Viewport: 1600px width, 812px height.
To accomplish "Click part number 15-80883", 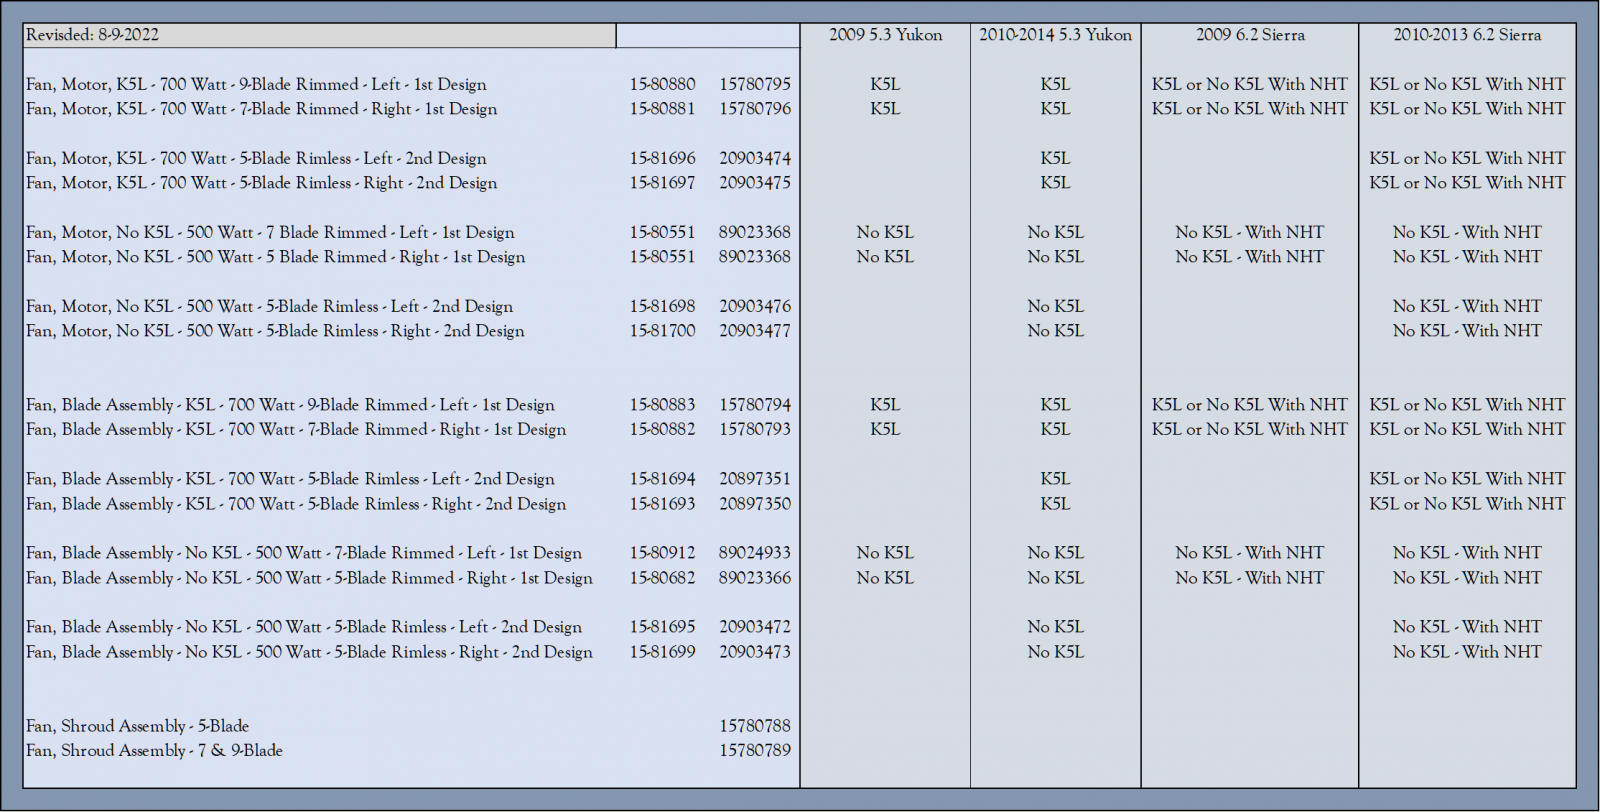I will point(662,405).
